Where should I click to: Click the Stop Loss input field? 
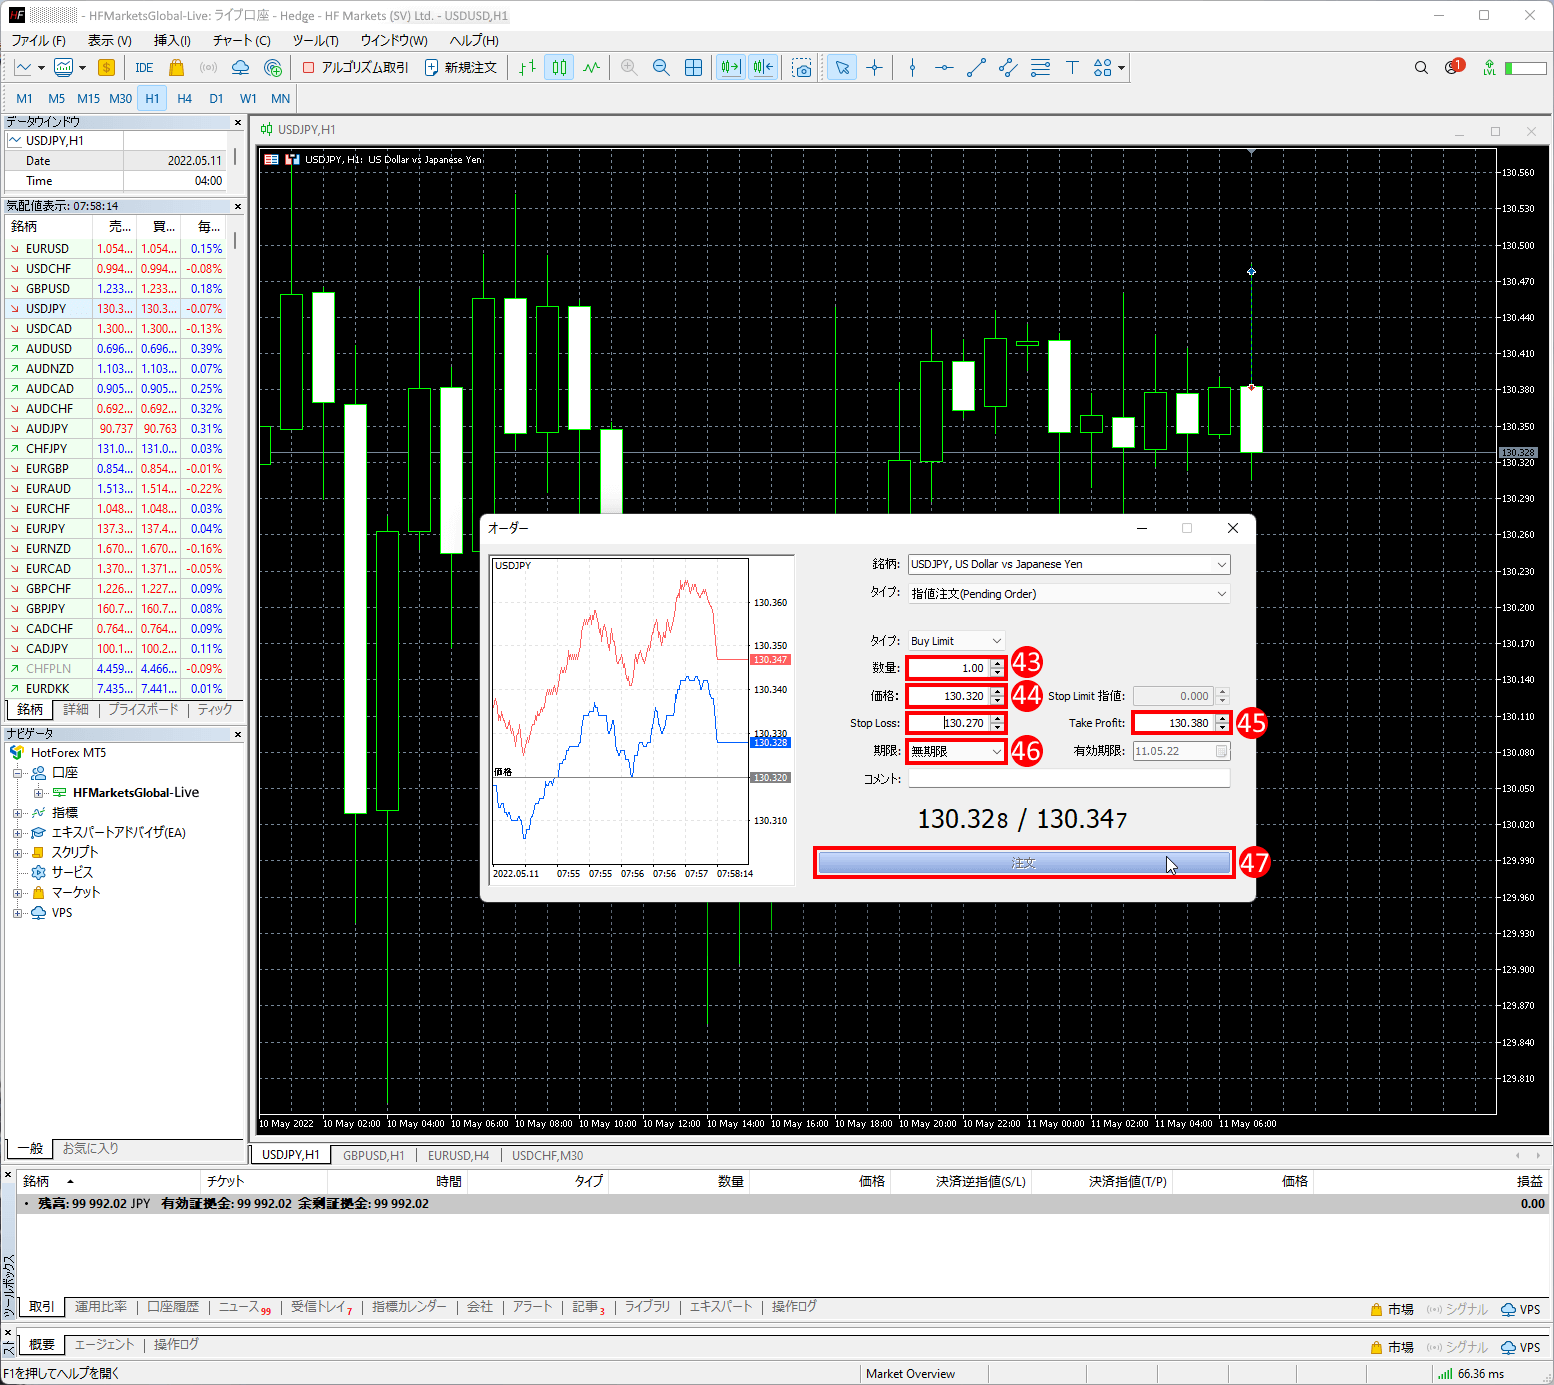click(x=948, y=723)
